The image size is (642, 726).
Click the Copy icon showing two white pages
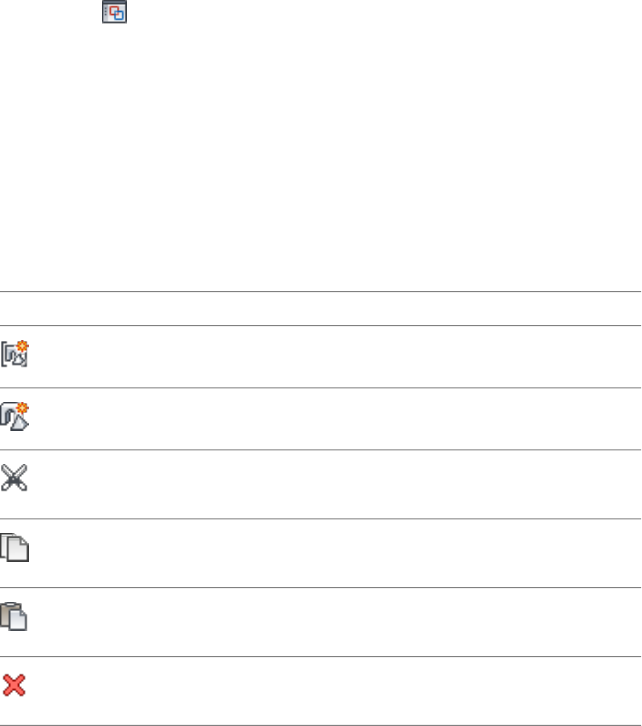click(x=15, y=547)
